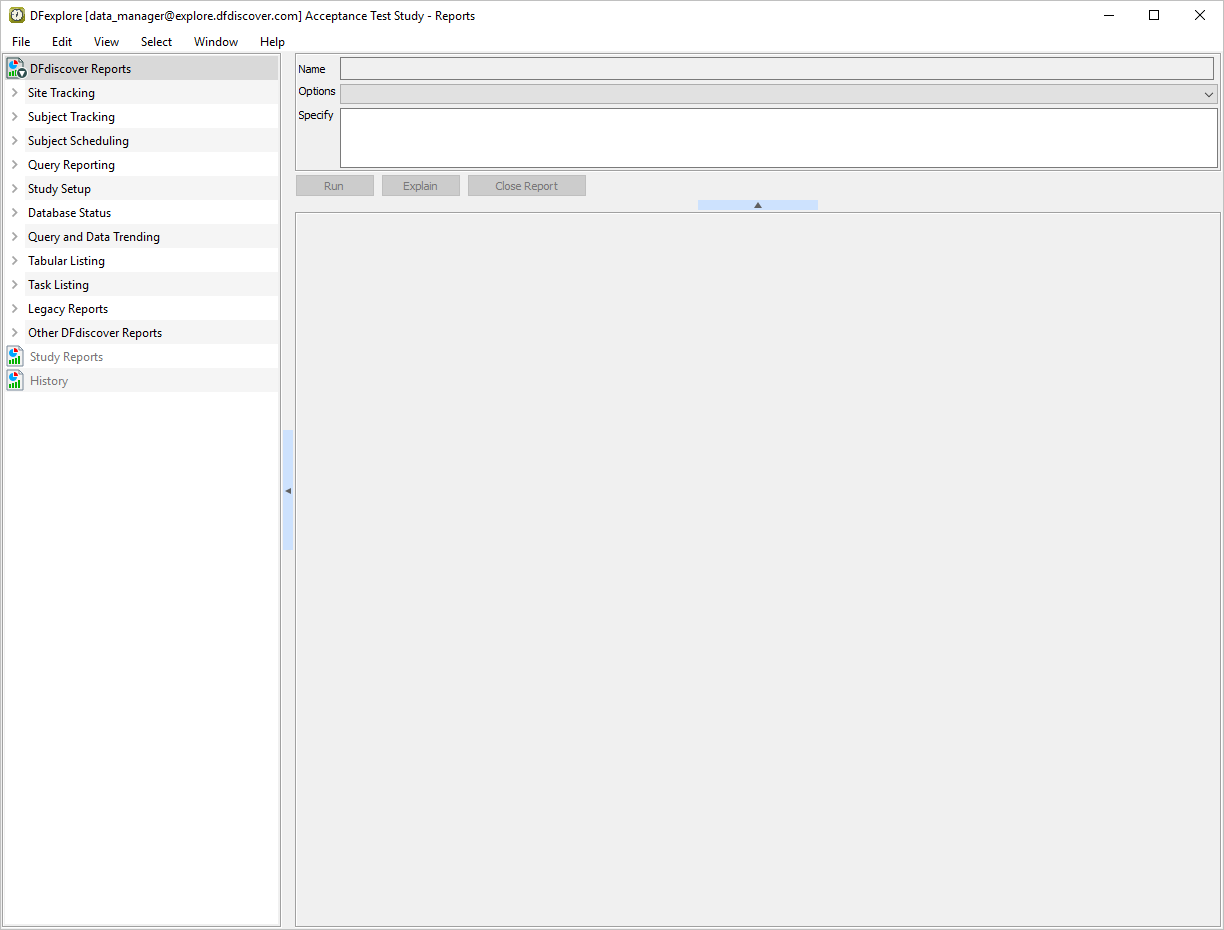Select Database Status in the report tree
This screenshot has height=930, width=1224.
pyautogui.click(x=70, y=213)
